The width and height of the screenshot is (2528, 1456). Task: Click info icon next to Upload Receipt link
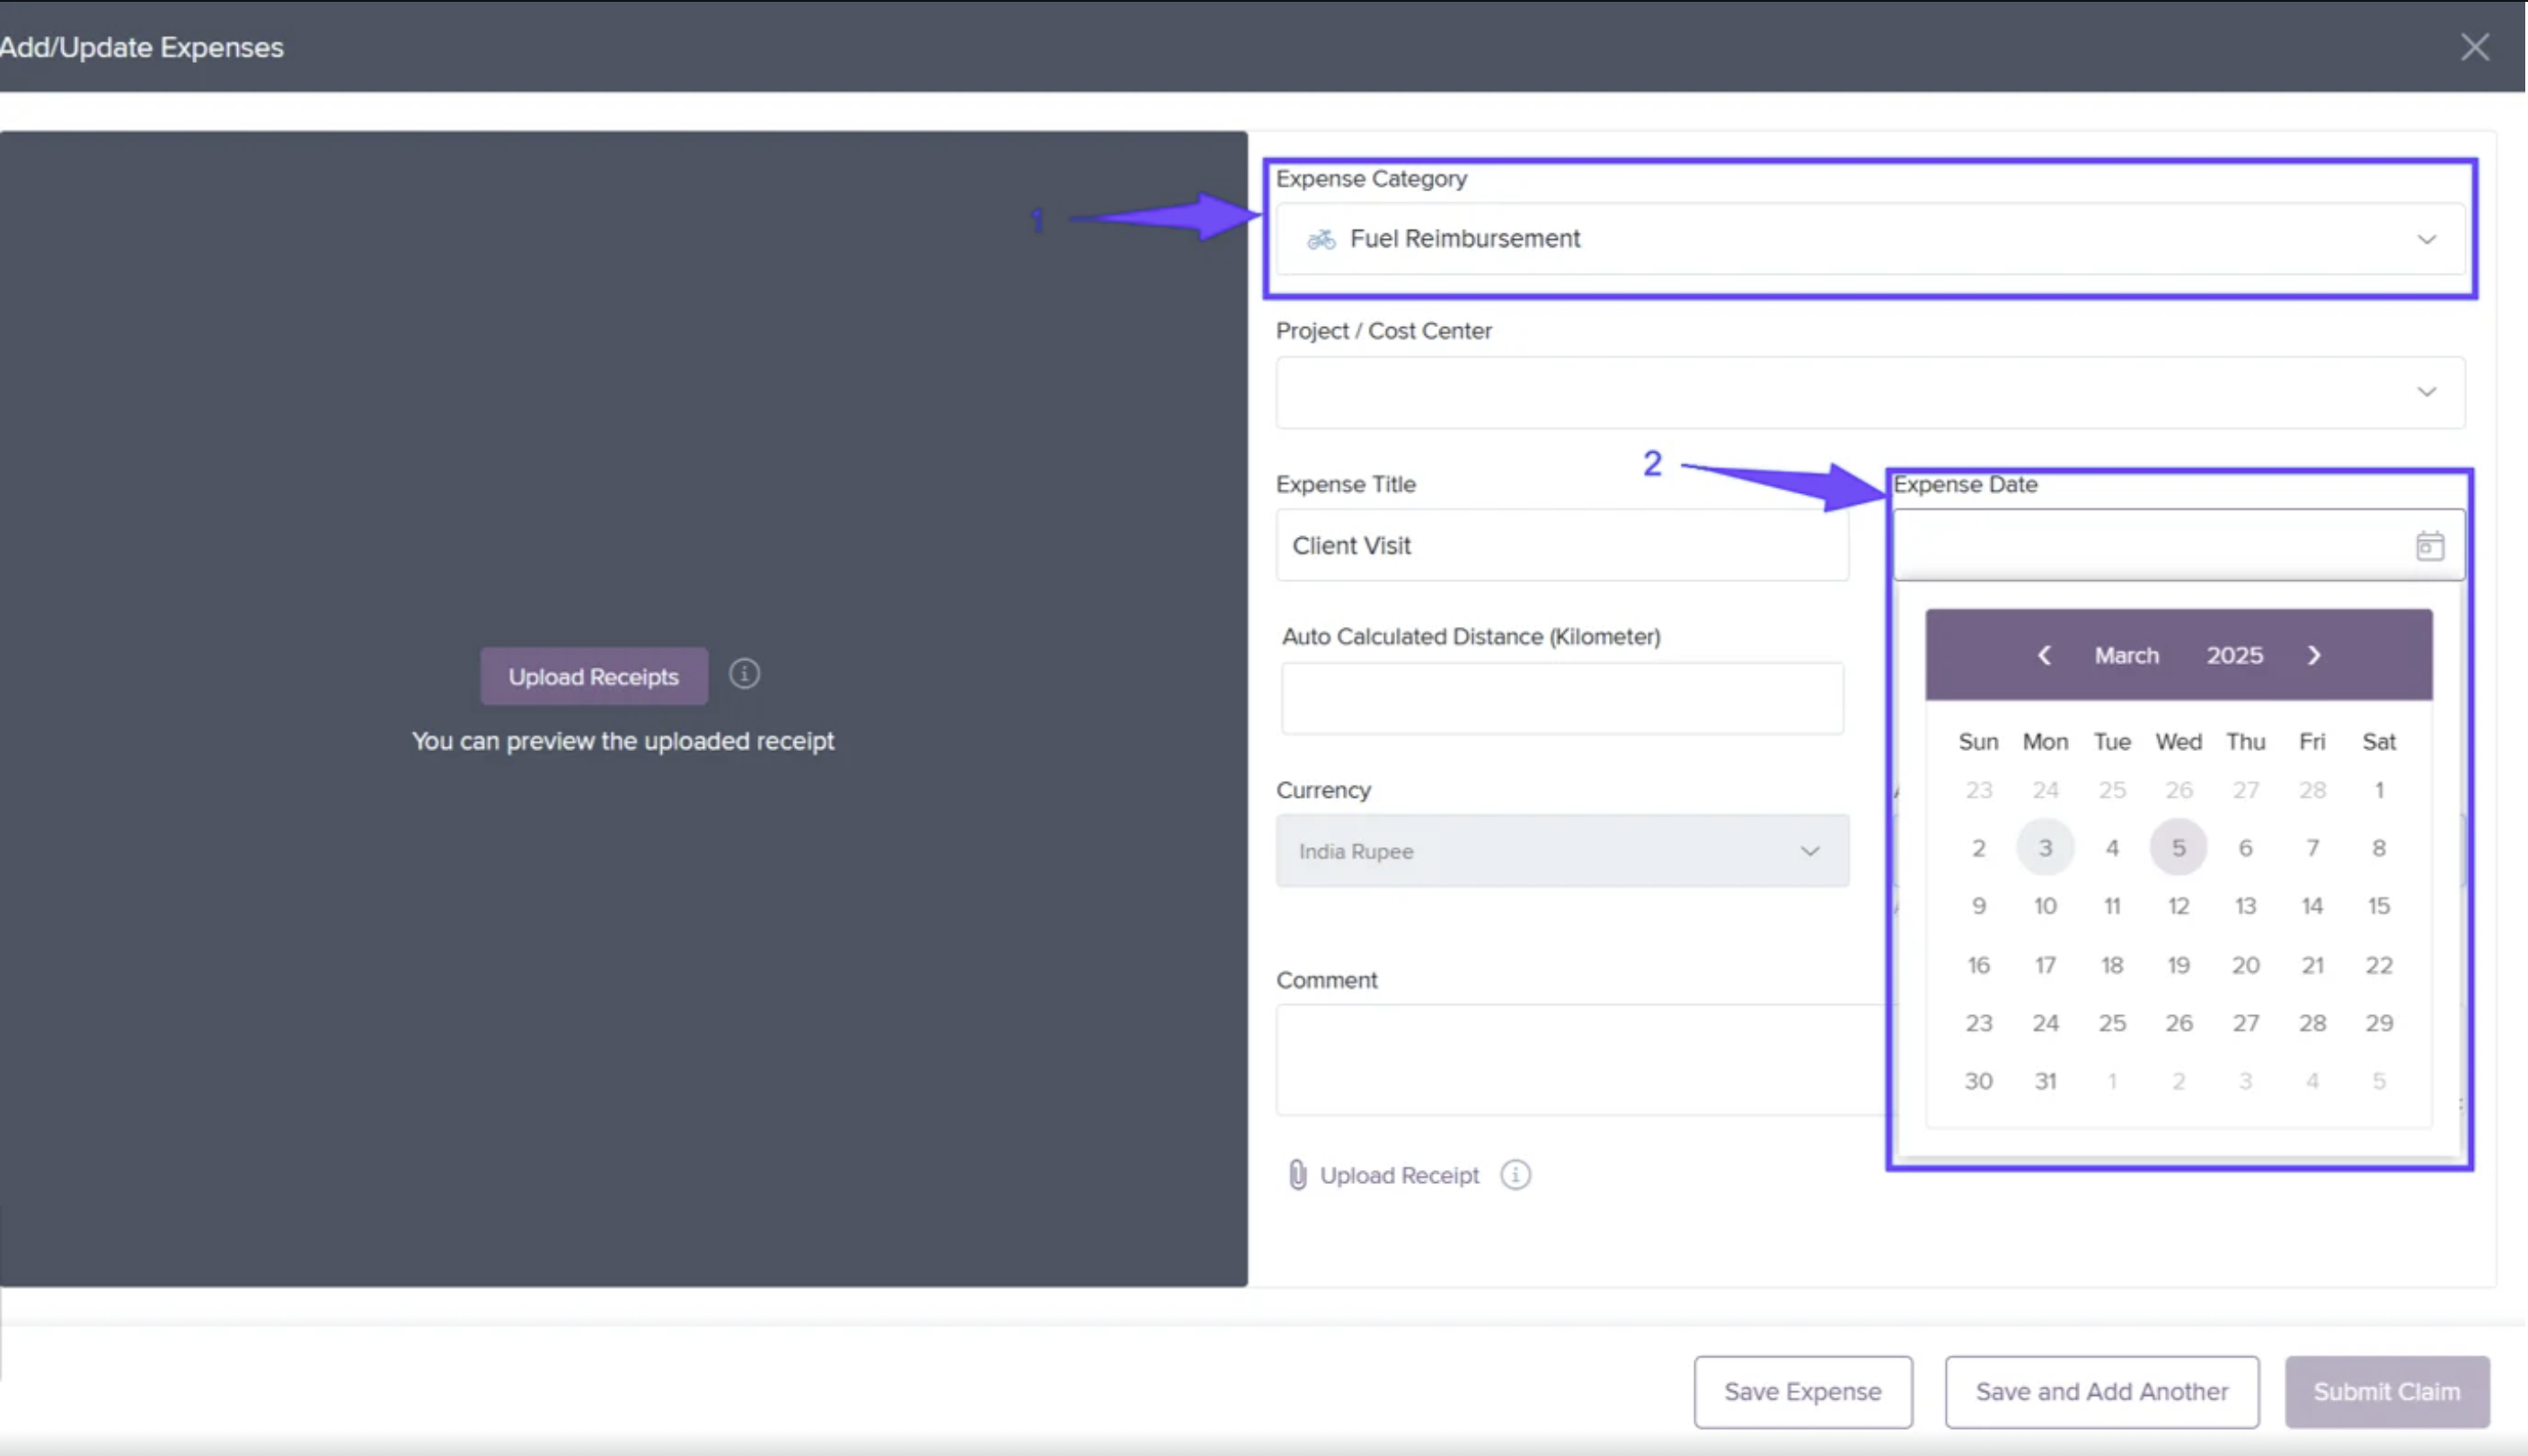1515,1174
